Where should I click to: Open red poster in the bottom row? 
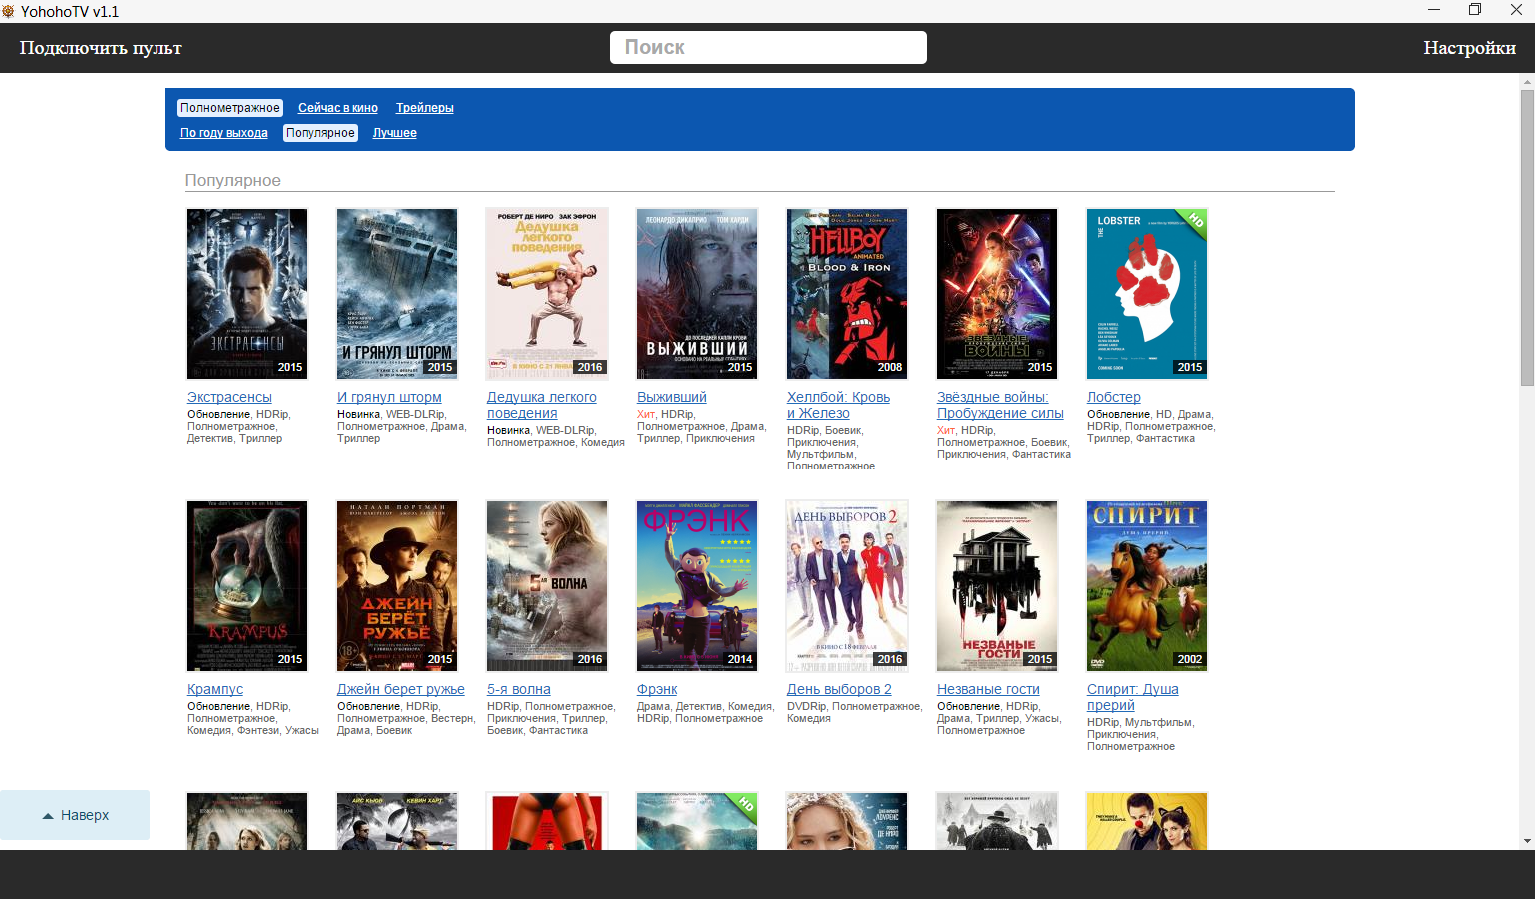point(547,821)
